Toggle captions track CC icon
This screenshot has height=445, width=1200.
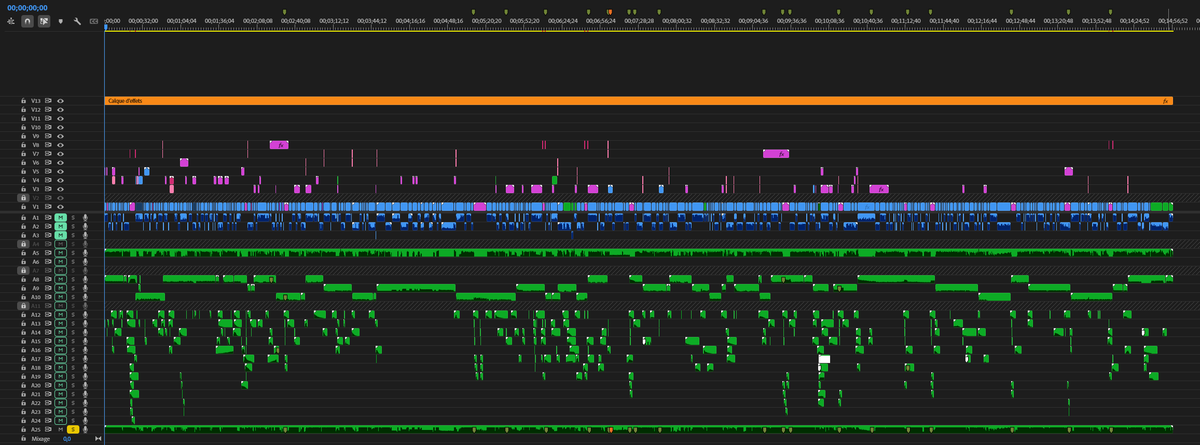[93, 21]
